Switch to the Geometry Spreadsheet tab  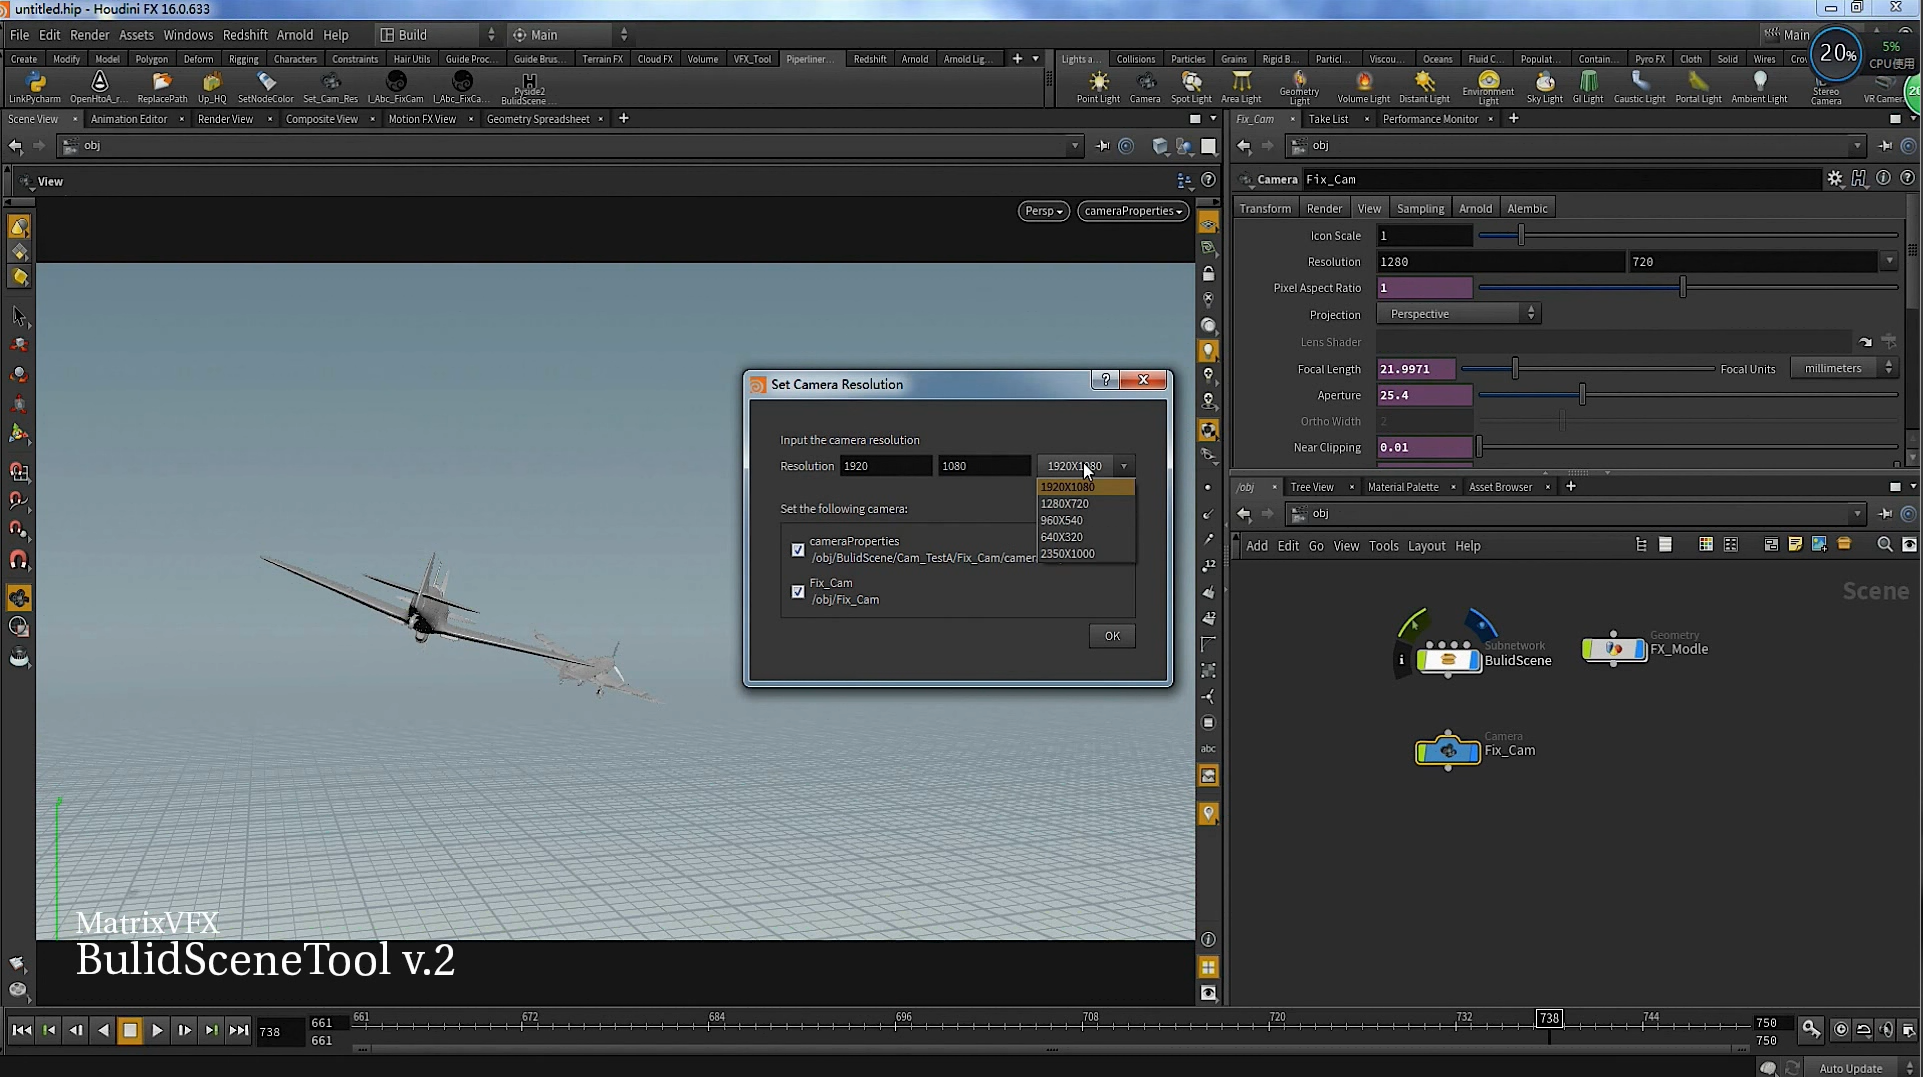click(538, 119)
